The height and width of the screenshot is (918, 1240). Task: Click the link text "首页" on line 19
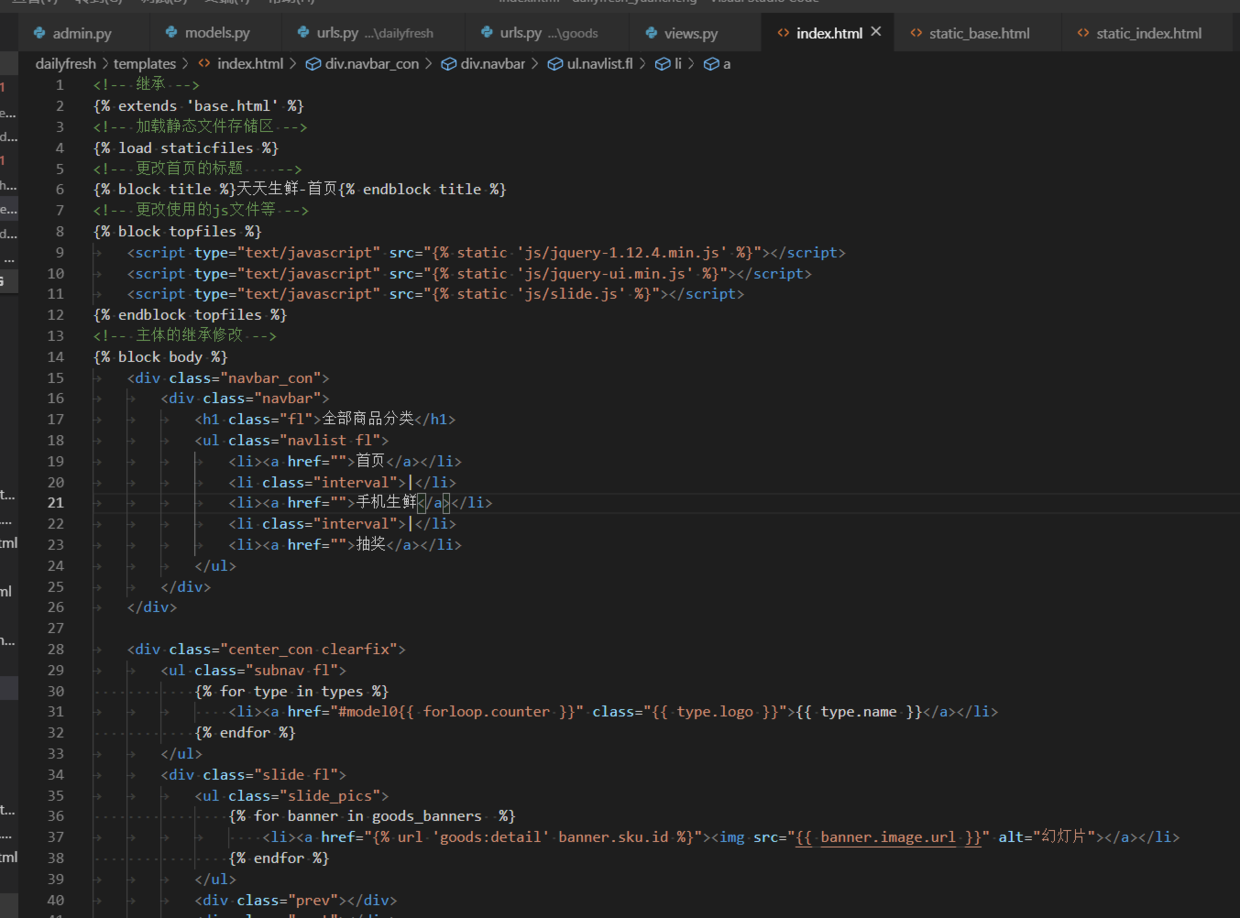371,461
